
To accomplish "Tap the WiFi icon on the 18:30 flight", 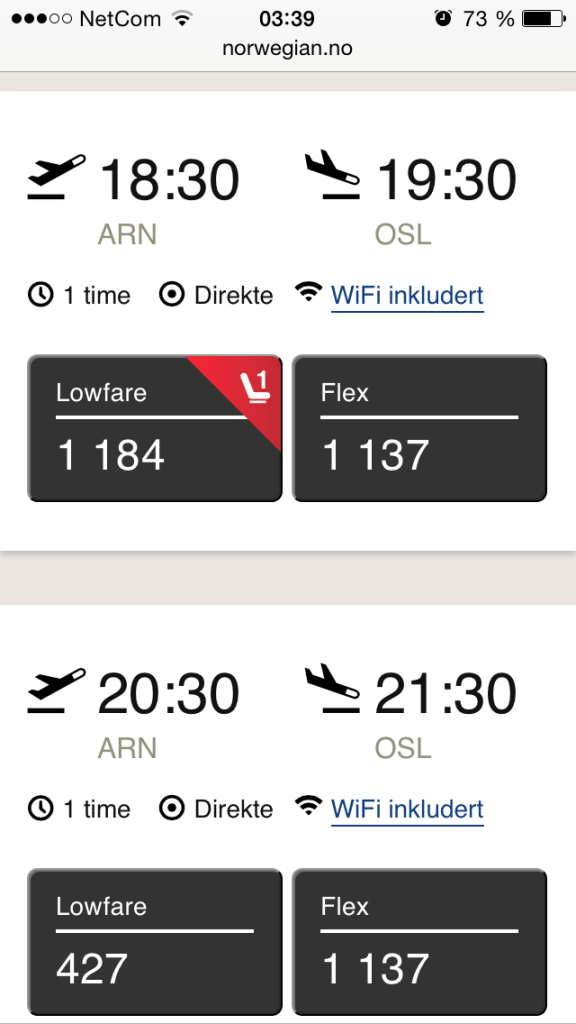I will (x=308, y=291).
